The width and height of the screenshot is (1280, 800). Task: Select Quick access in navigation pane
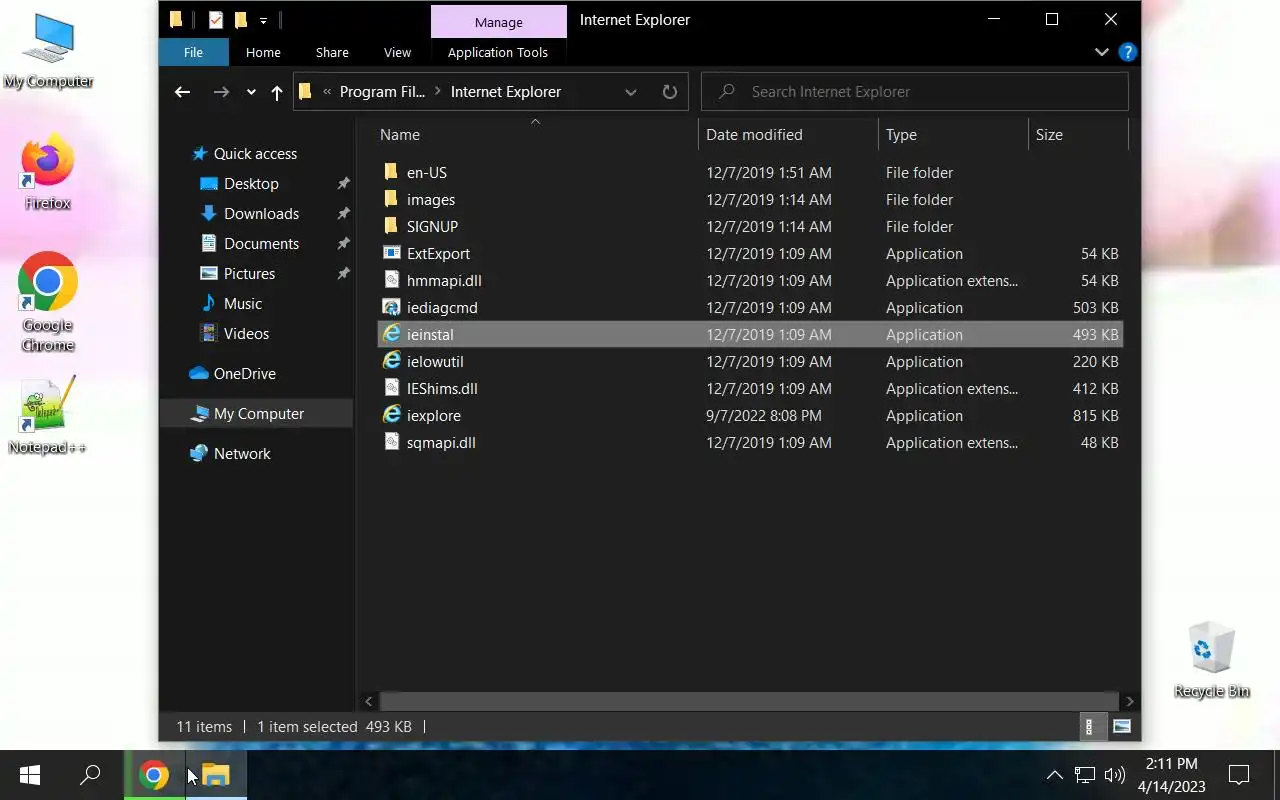[255, 154]
